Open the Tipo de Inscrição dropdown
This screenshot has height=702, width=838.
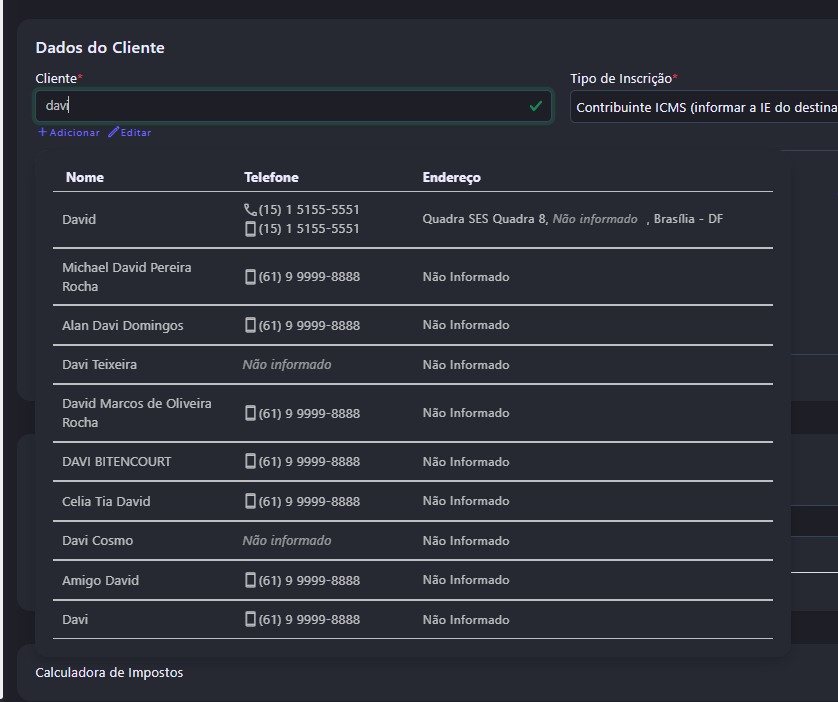pyautogui.click(x=703, y=107)
